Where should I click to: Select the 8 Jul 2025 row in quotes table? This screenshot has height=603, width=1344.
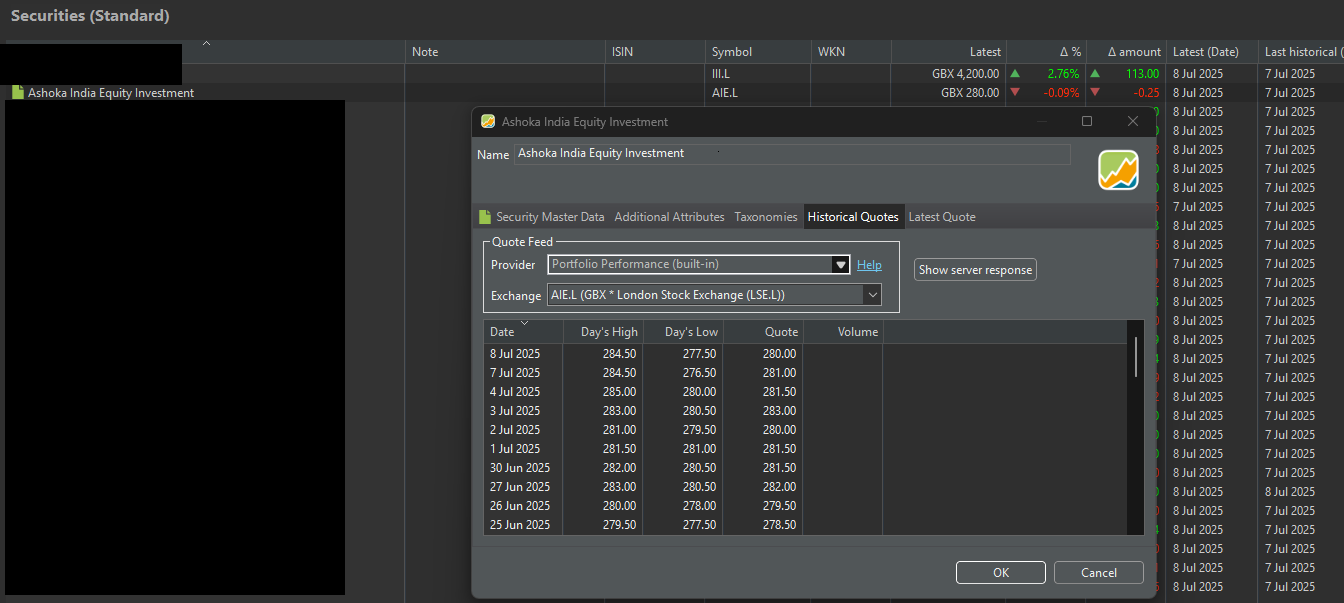(805, 354)
